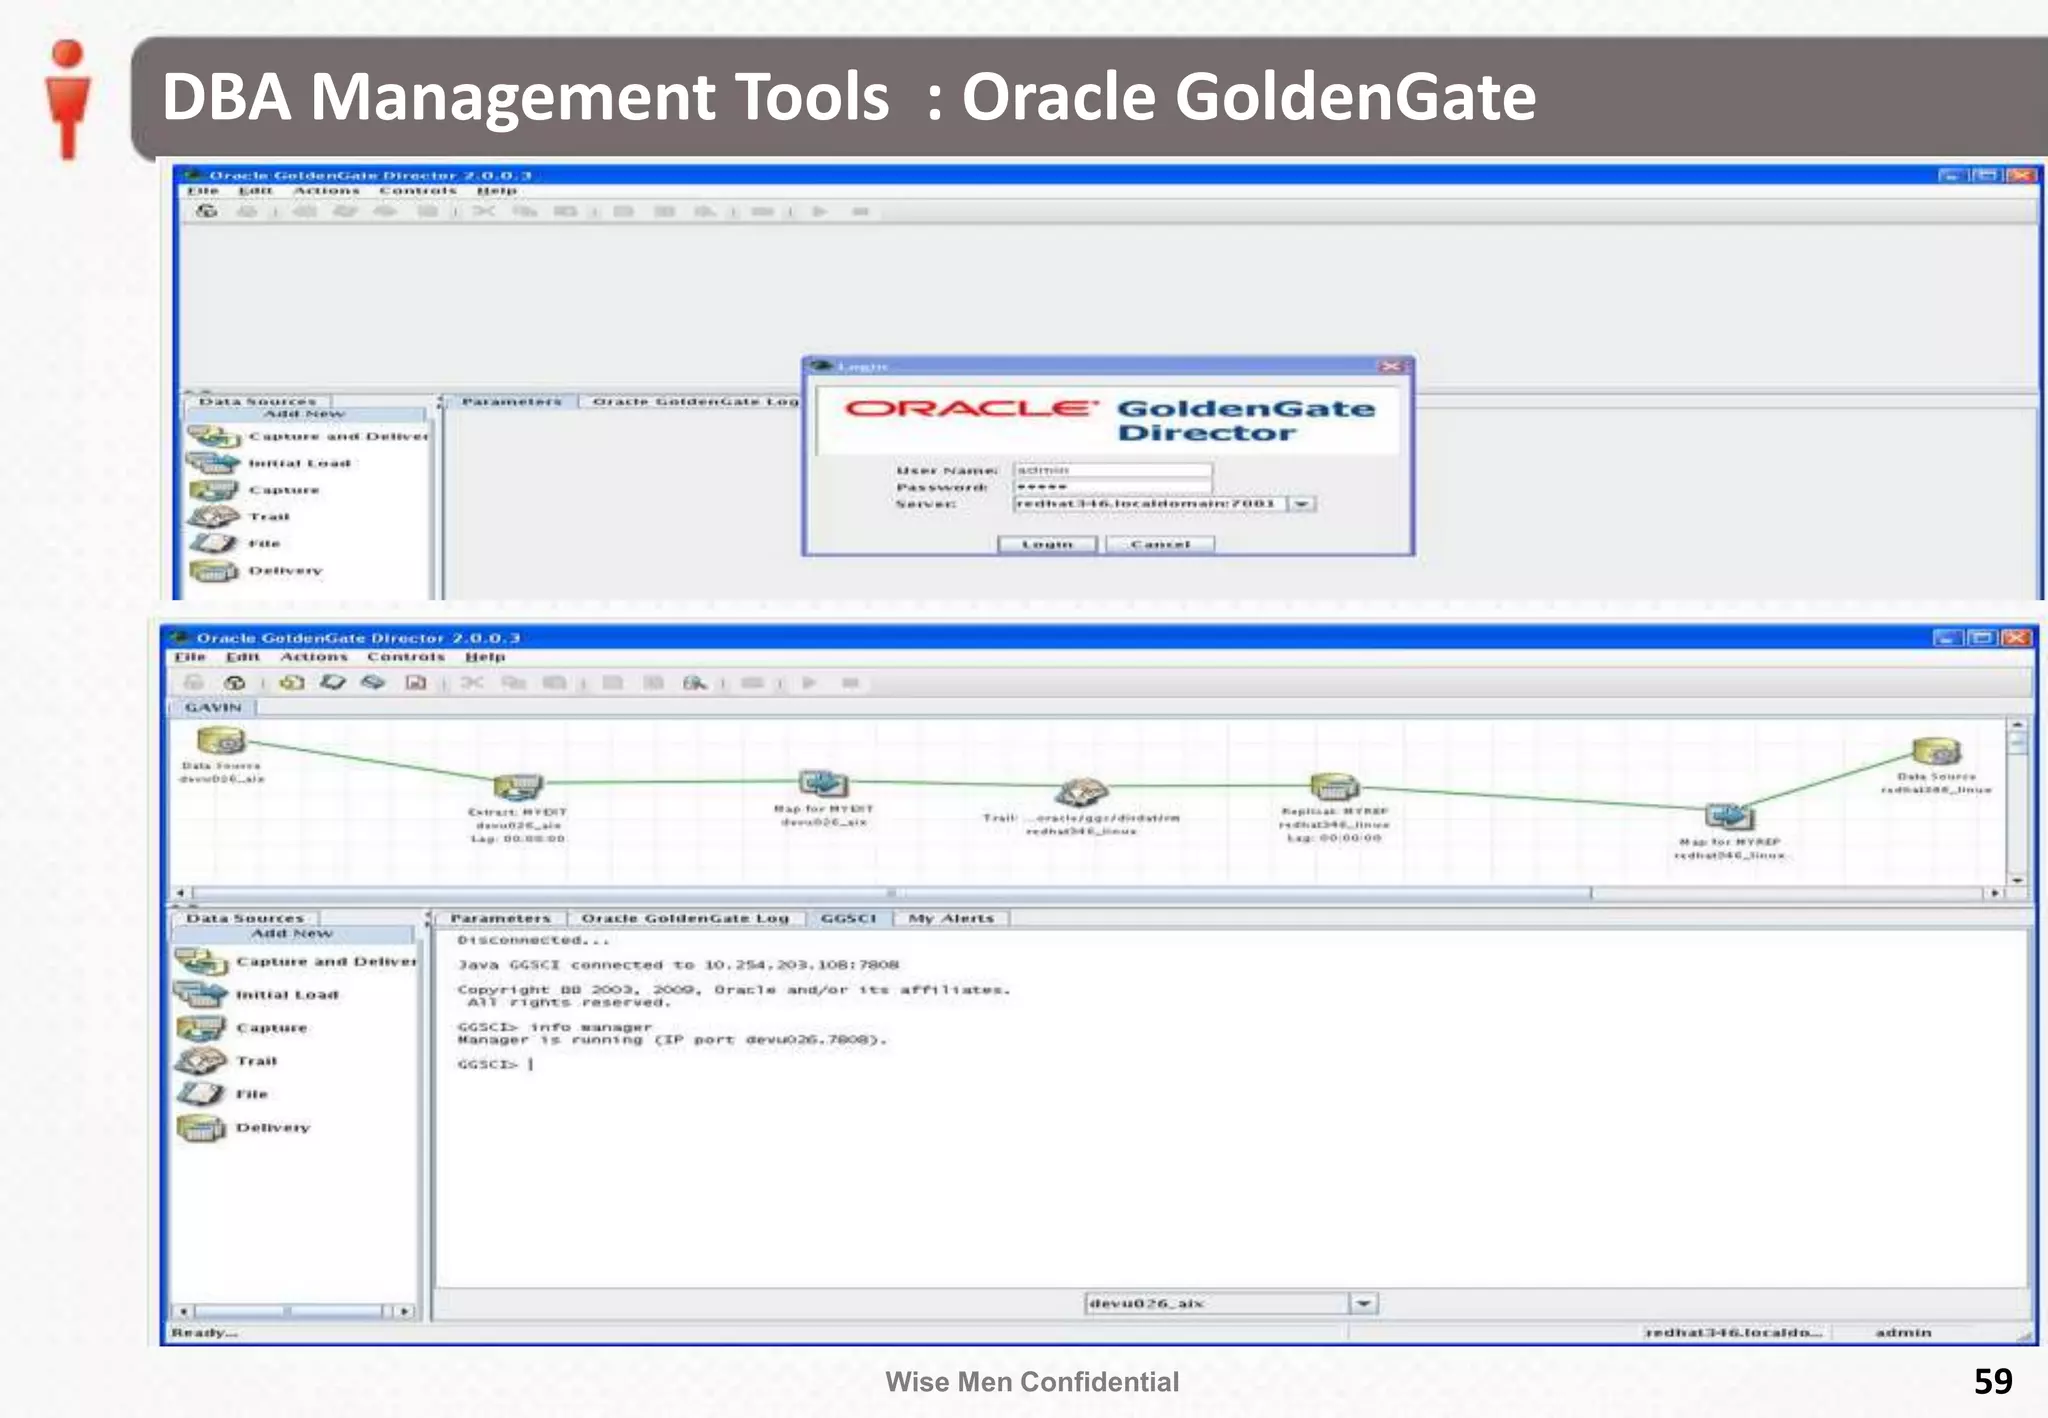
Task: Open Edit menu in GAVIN window
Action: [242, 657]
